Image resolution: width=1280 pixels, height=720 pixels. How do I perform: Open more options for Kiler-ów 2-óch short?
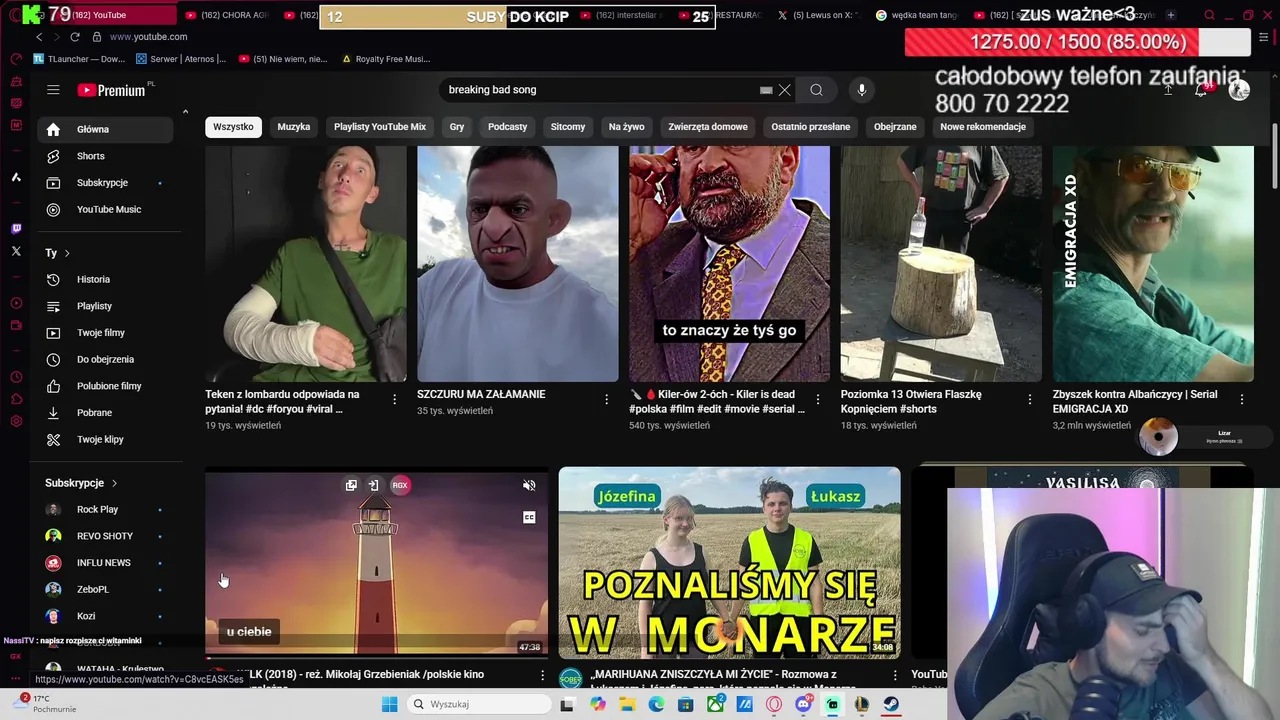tap(818, 399)
